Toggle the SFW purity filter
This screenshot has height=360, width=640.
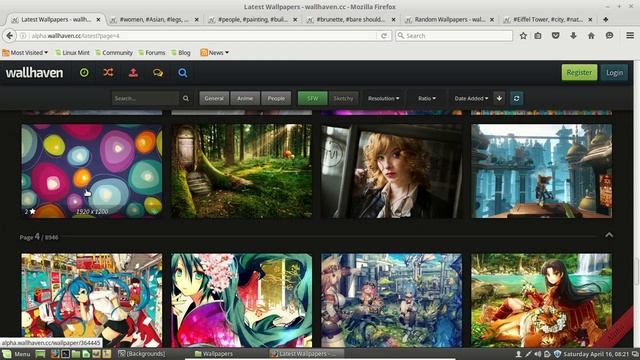(313, 98)
